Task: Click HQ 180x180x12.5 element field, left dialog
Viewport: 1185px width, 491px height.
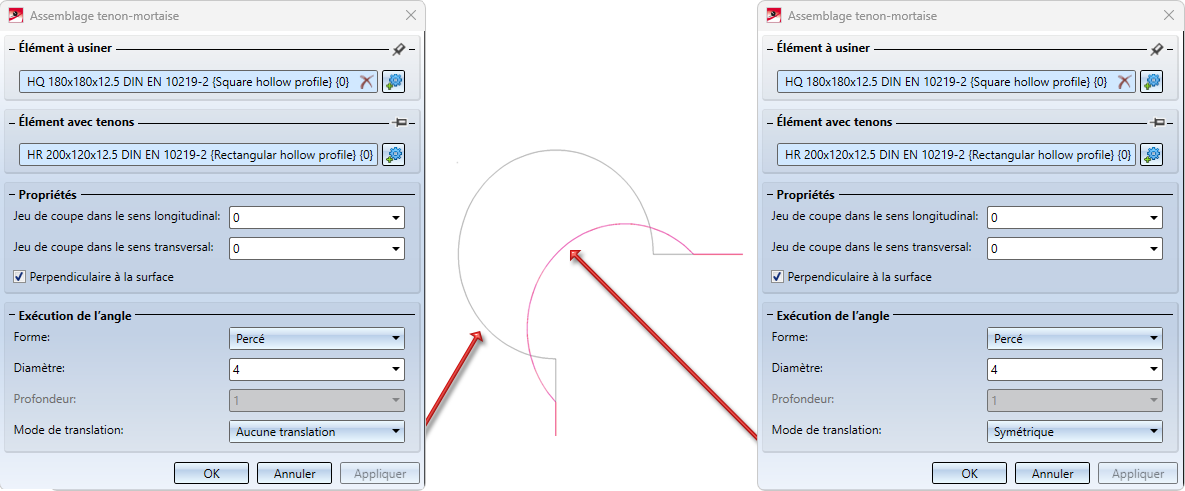Action: pos(199,82)
